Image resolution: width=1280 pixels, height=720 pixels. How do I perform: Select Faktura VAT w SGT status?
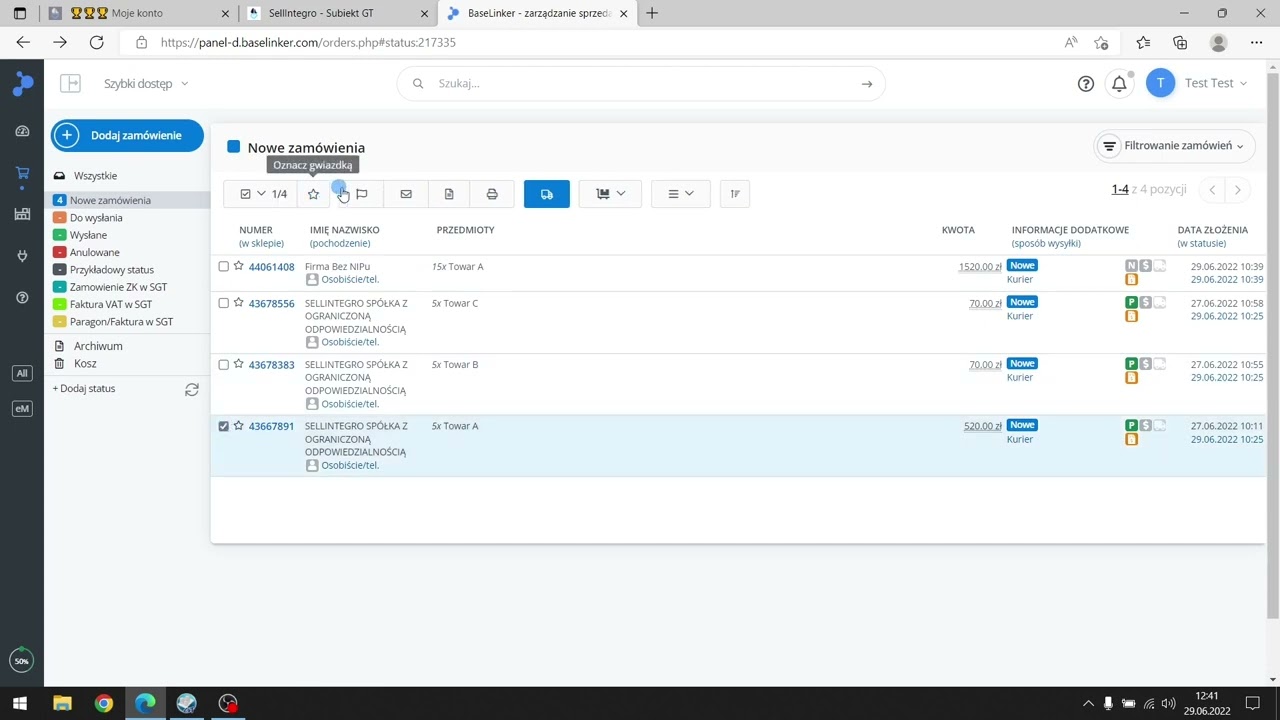(x=111, y=304)
